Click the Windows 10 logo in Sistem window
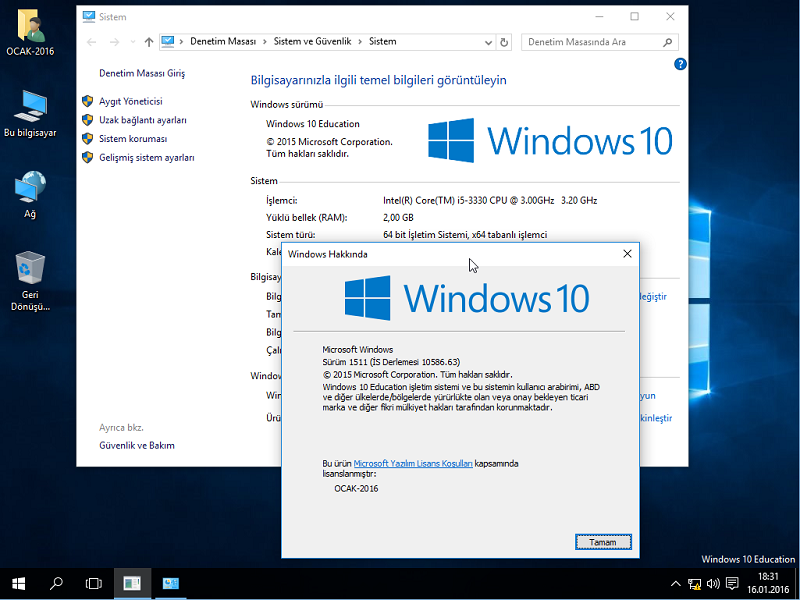Image resolution: width=800 pixels, height=600 pixels. coord(550,141)
